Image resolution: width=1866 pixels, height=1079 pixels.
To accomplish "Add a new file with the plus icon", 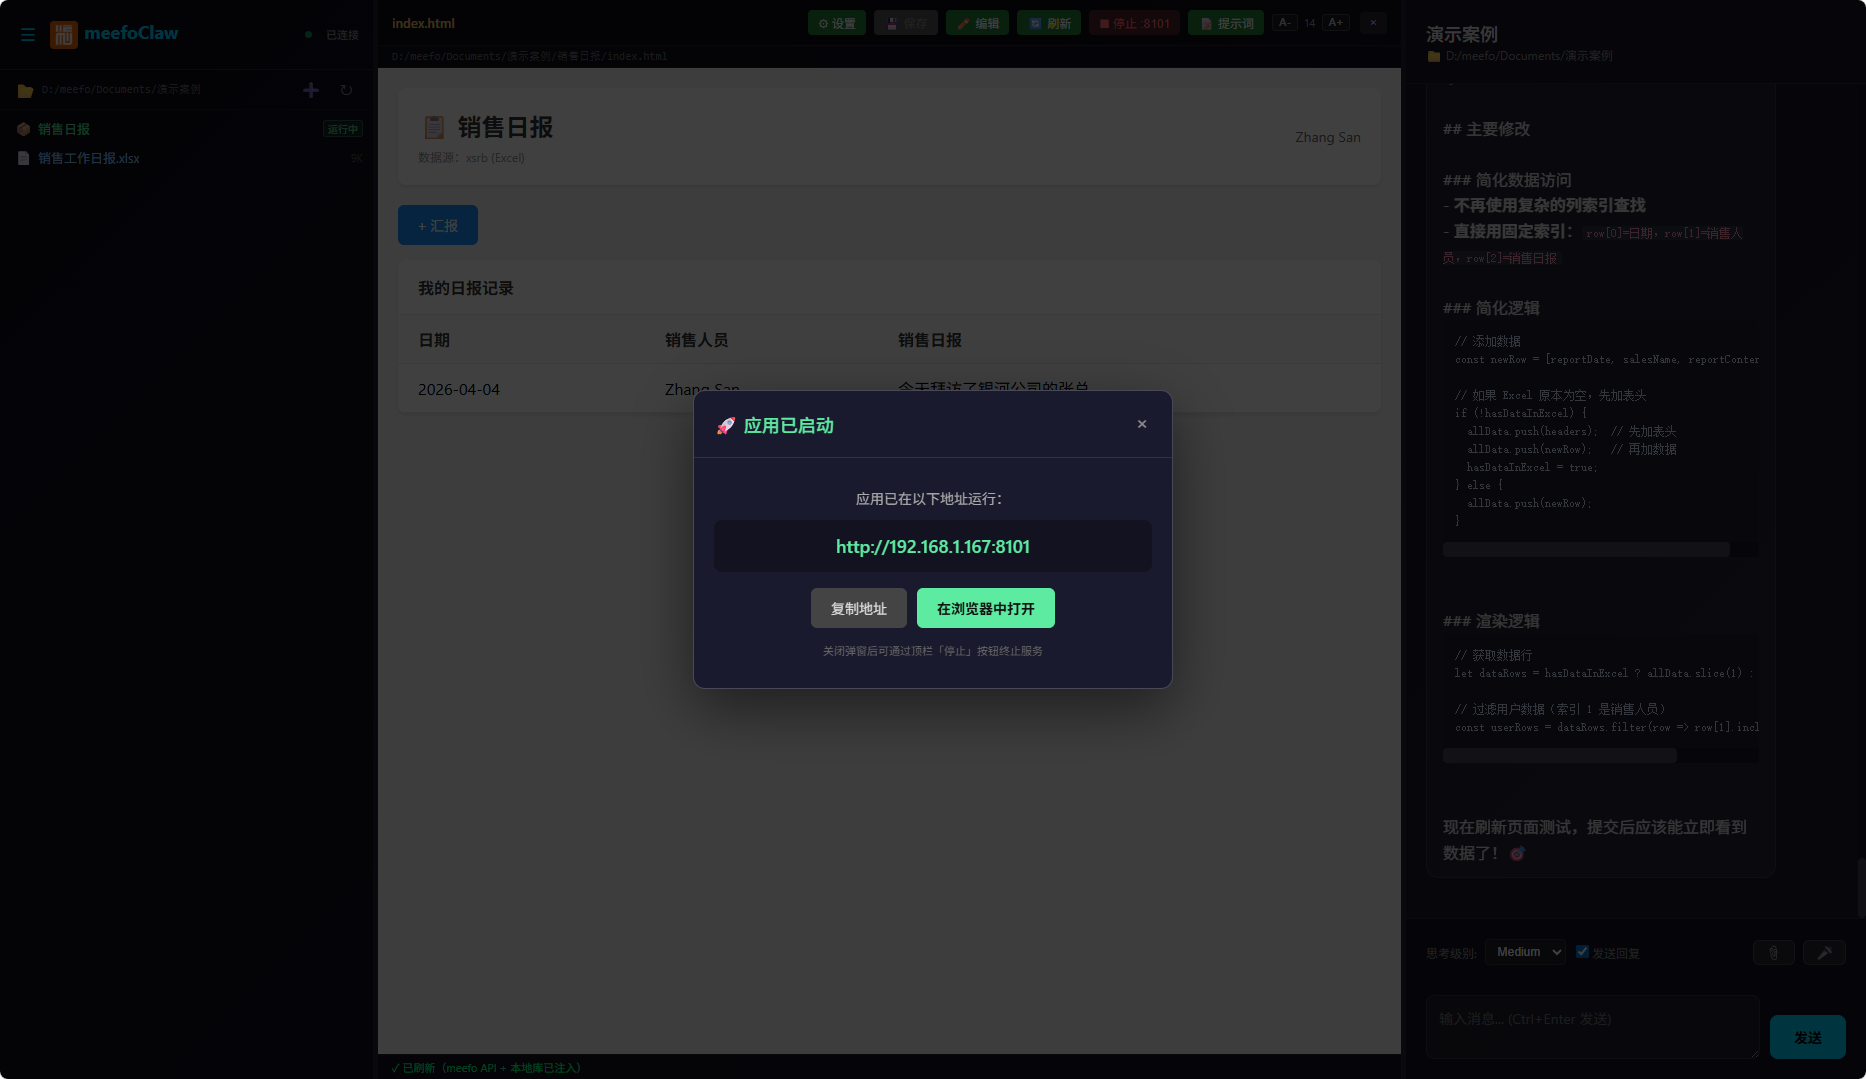I will pyautogui.click(x=311, y=89).
